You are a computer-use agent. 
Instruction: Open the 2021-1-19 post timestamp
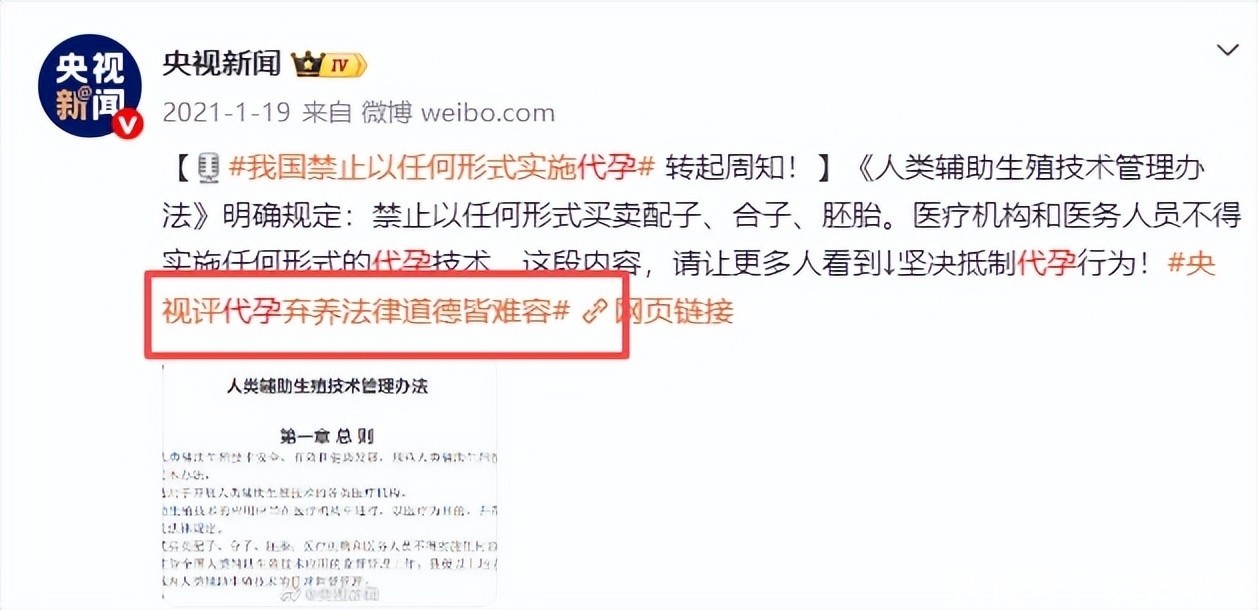point(226,113)
